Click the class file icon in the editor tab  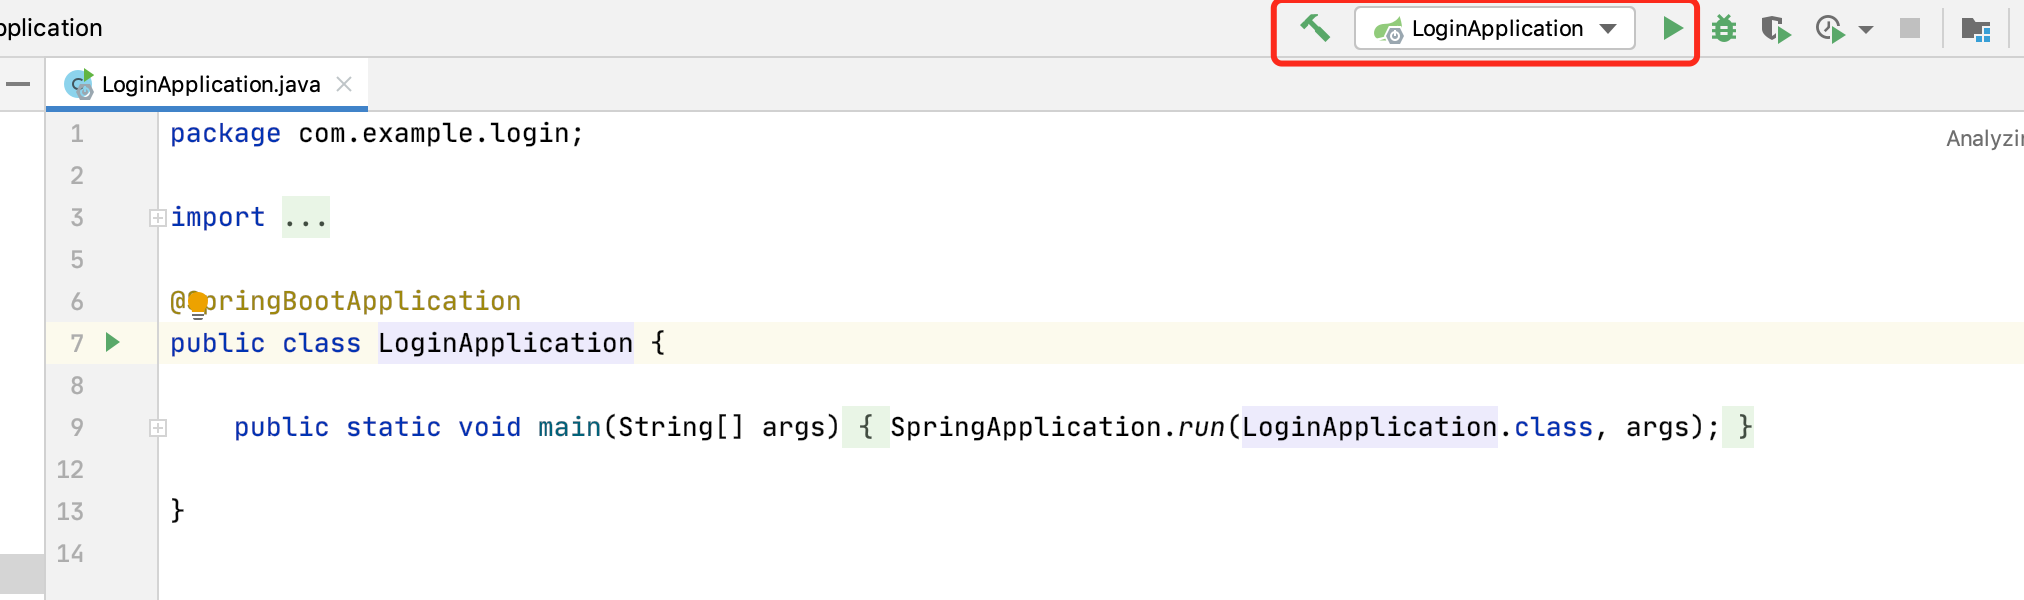pos(79,84)
